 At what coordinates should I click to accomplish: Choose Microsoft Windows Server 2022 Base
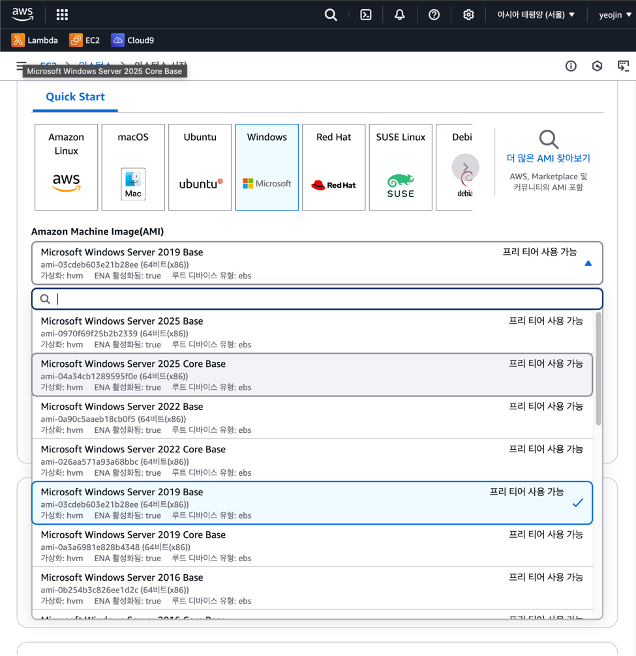tap(313, 417)
